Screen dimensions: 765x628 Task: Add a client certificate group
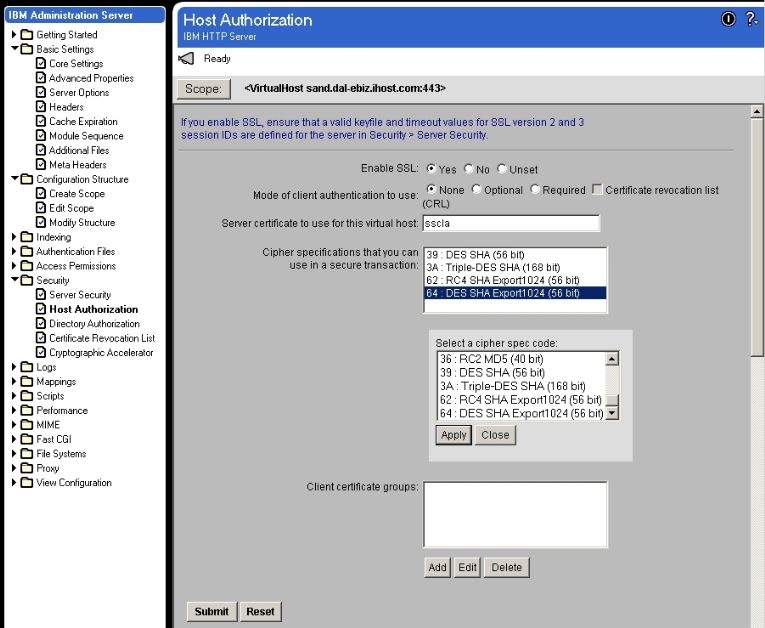pyautogui.click(x=437, y=567)
